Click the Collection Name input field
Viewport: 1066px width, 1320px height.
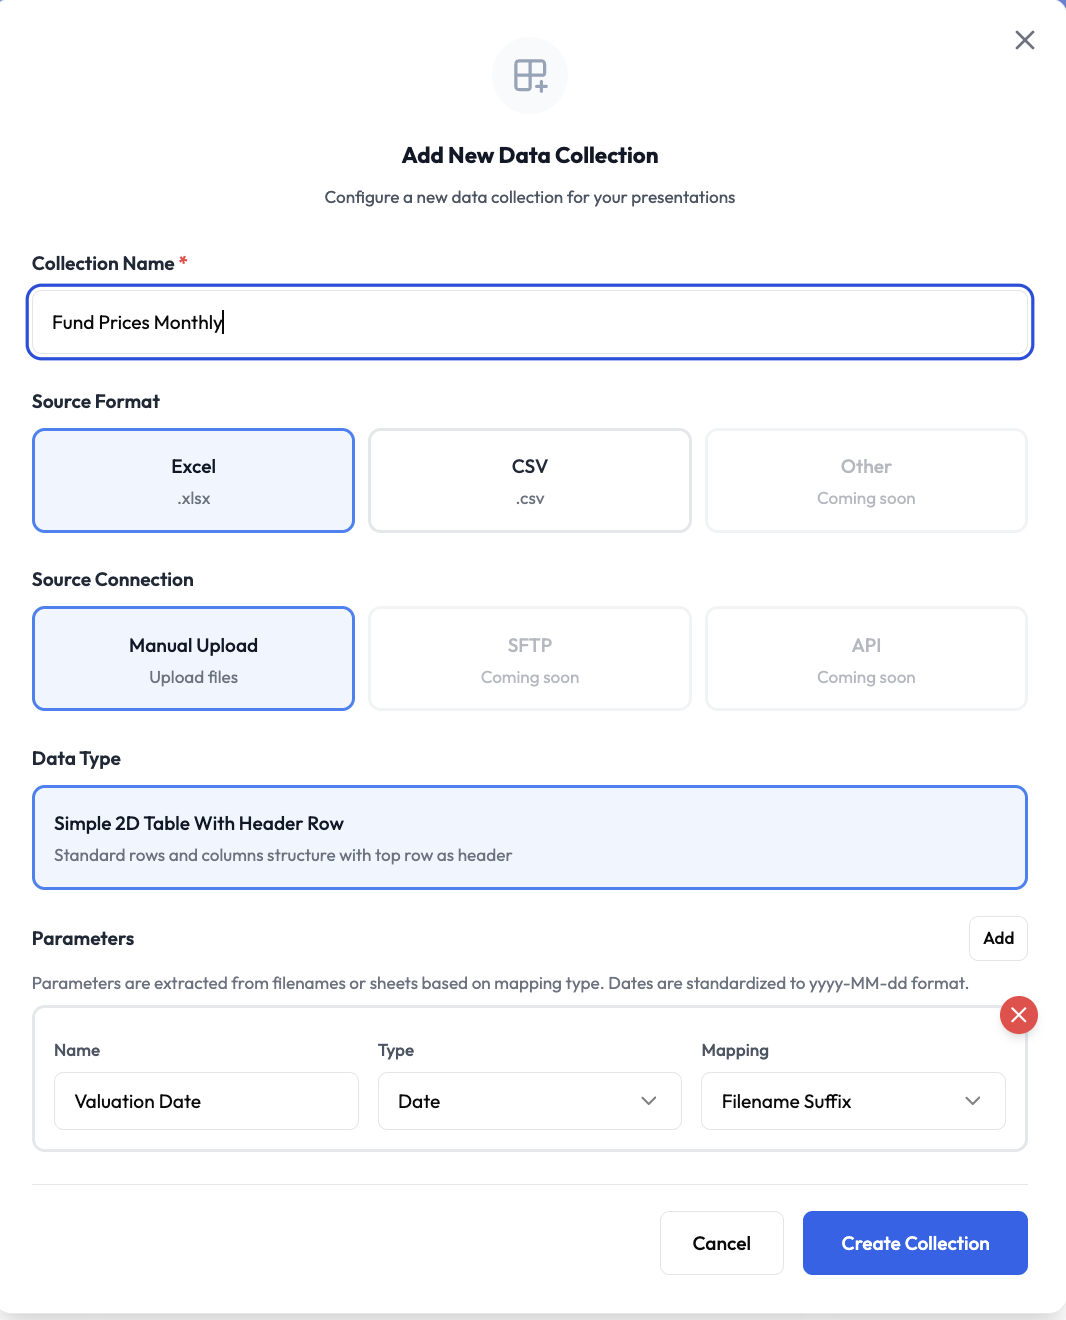(x=529, y=322)
